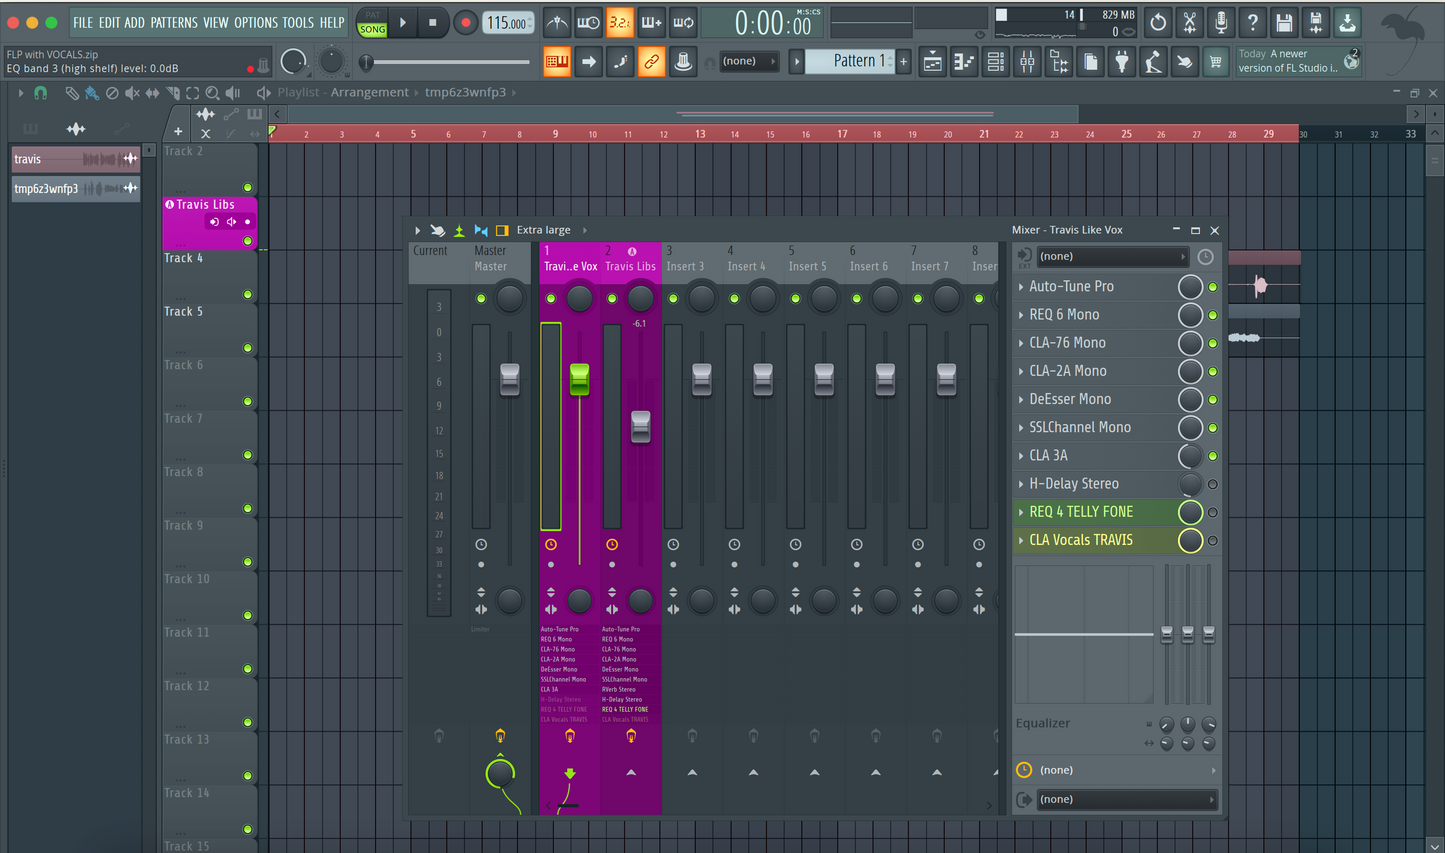Image resolution: width=1445 pixels, height=853 pixels.
Task: Select the Insert 4 mixer track
Action: click(x=746, y=266)
